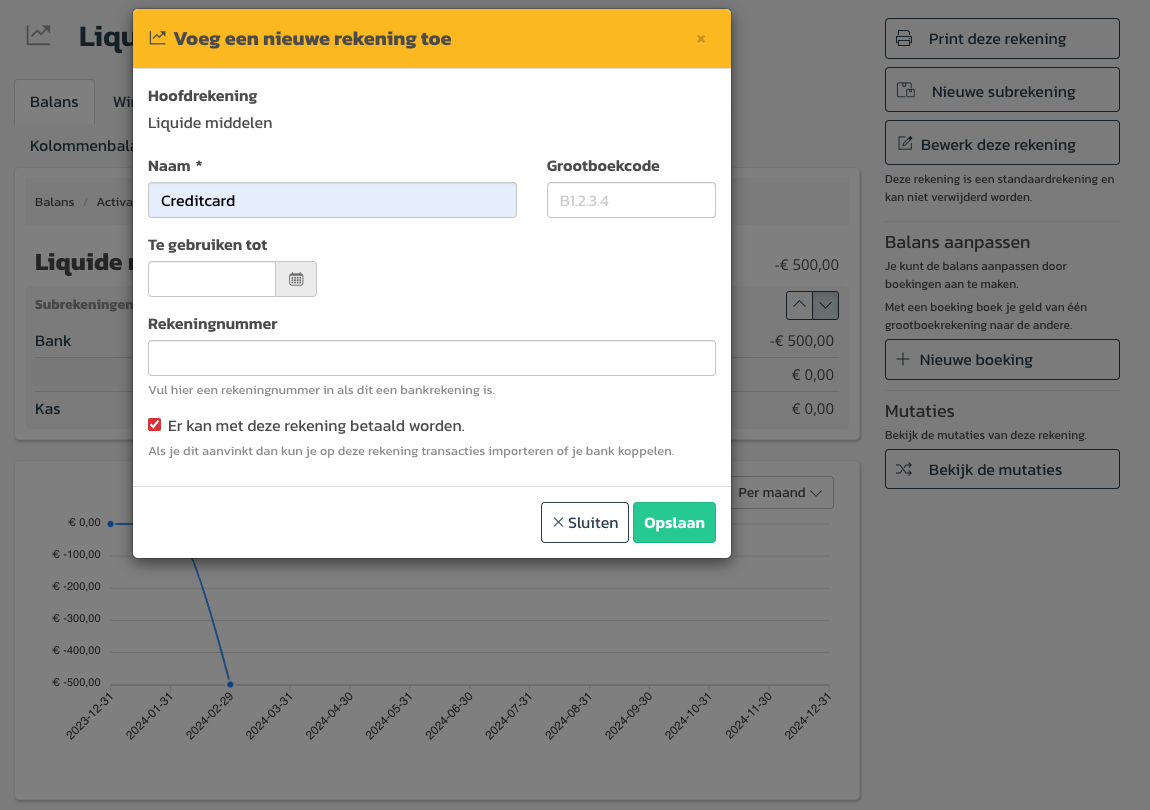Image resolution: width=1150 pixels, height=810 pixels.
Task: Uncheck 'Er kan met deze rekening betaald worden'
Action: [x=155, y=425]
